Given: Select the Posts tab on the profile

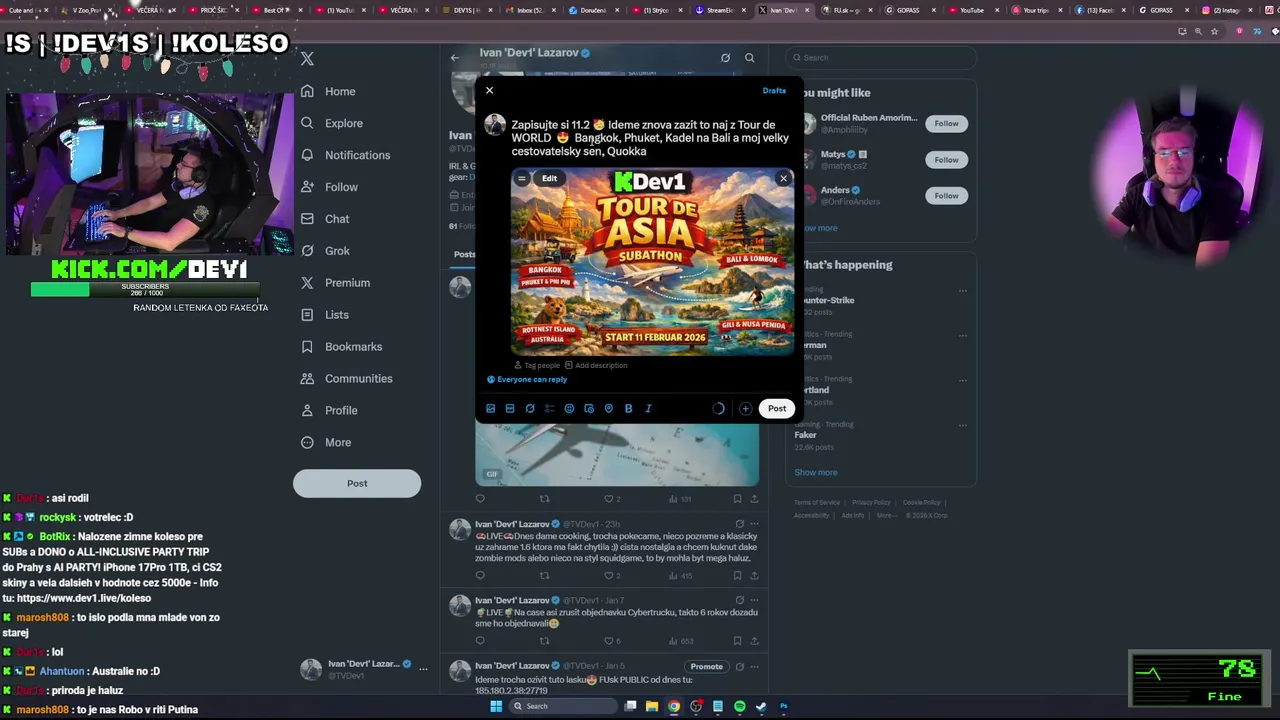Looking at the screenshot, I should (465, 254).
